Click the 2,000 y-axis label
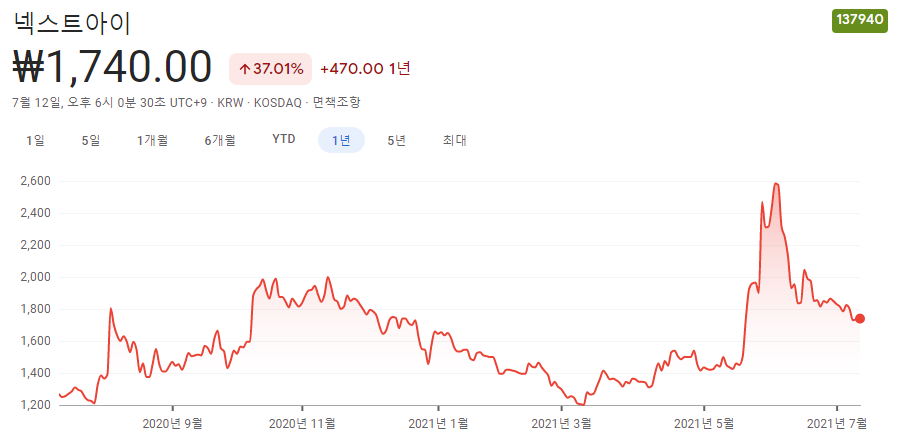 pos(37,278)
